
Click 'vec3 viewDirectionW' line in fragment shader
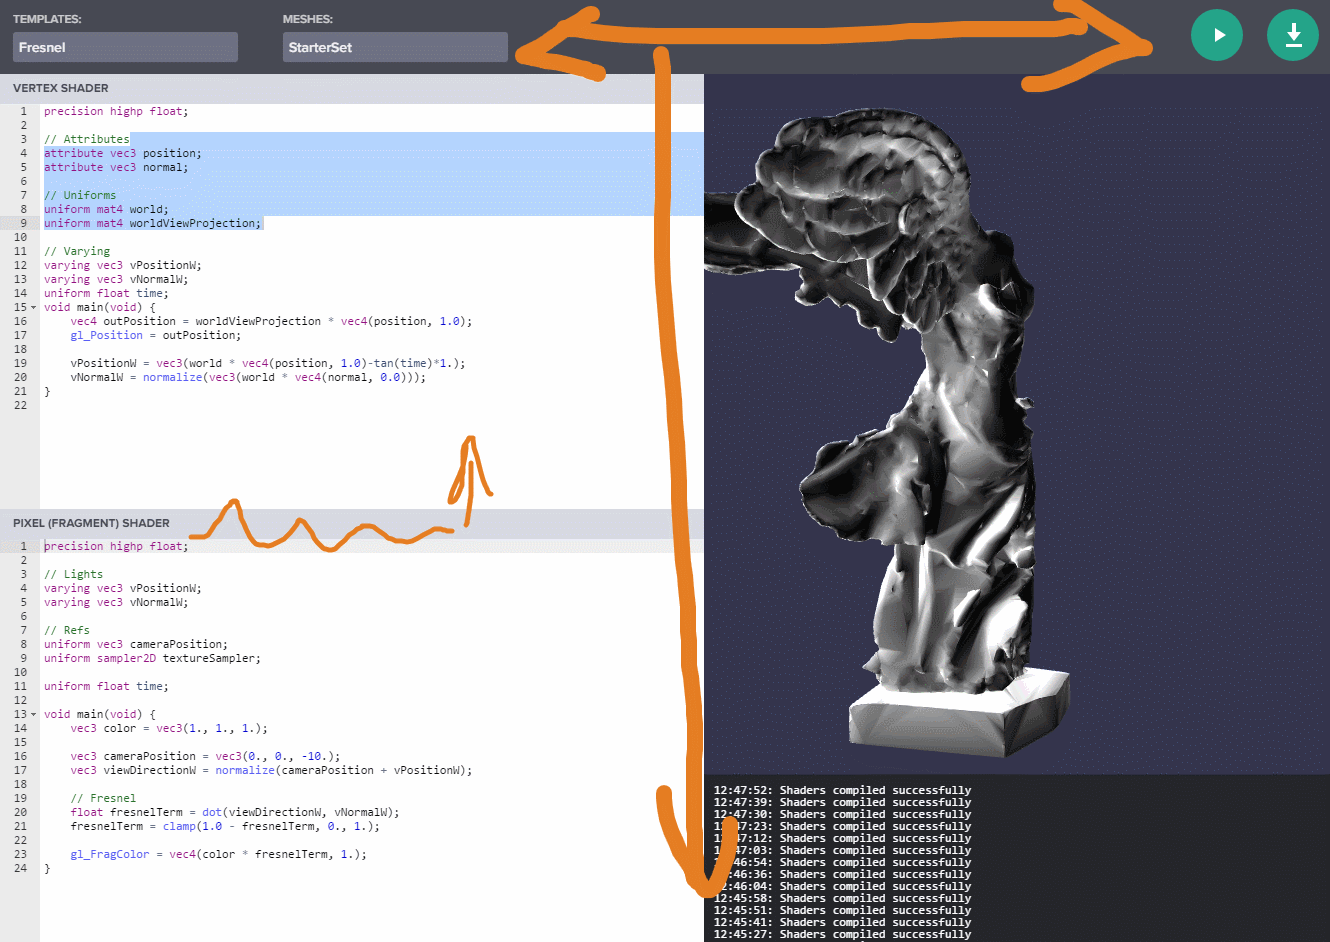click(271, 770)
